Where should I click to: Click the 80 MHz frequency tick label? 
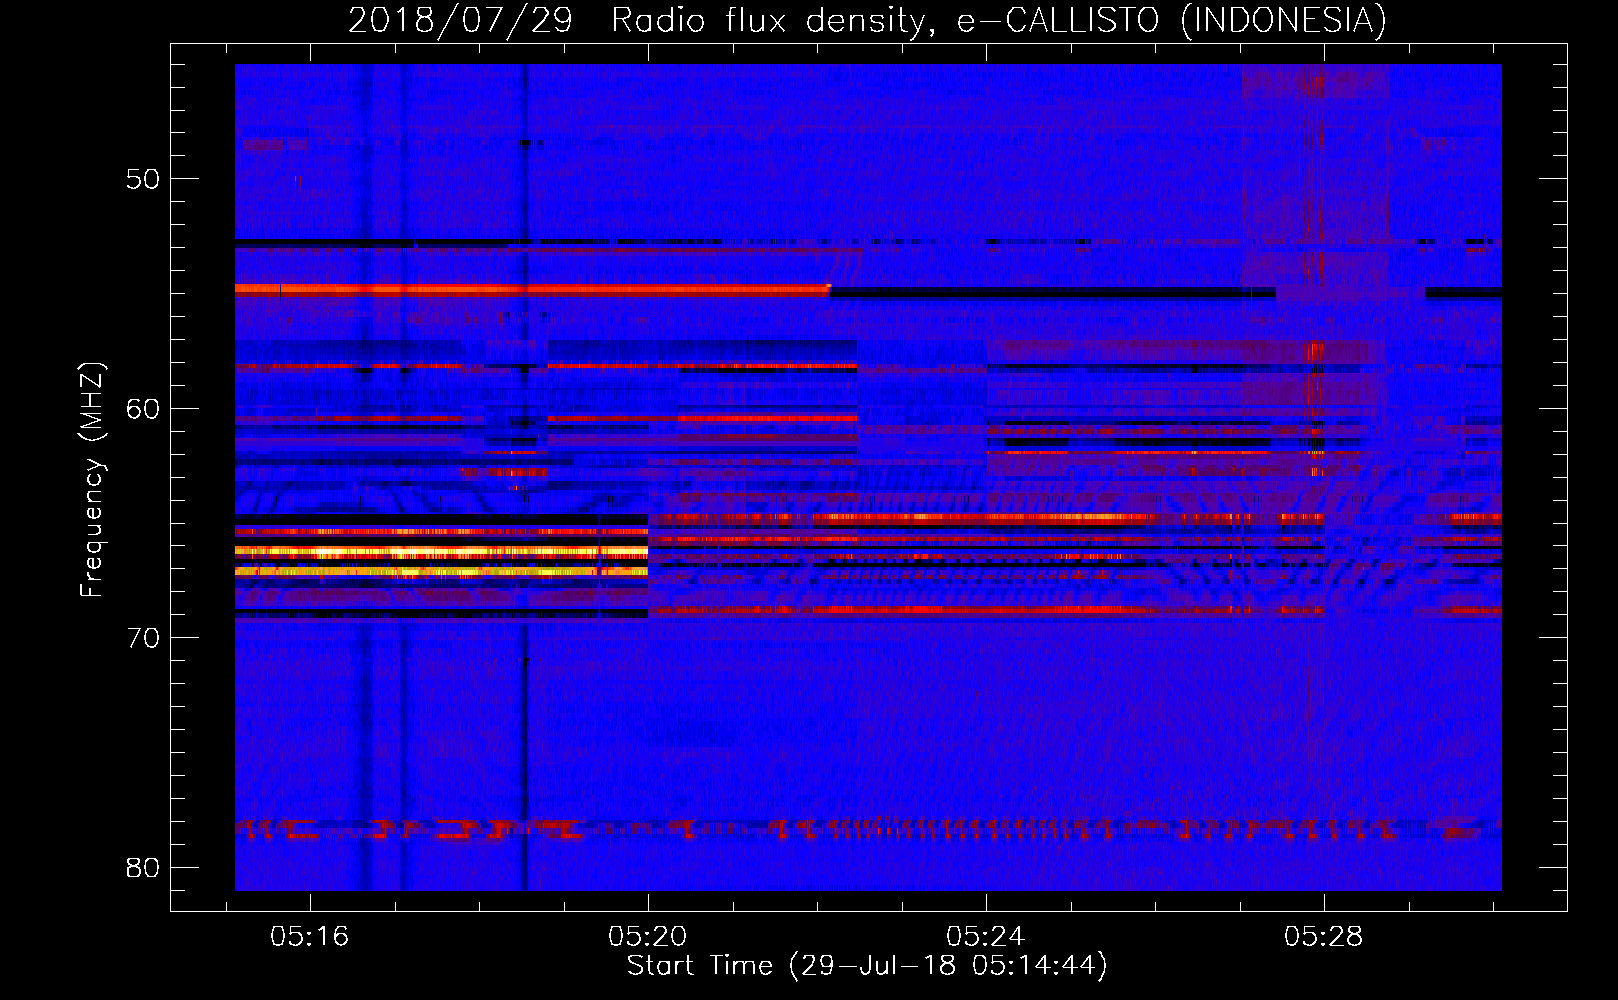tap(143, 867)
